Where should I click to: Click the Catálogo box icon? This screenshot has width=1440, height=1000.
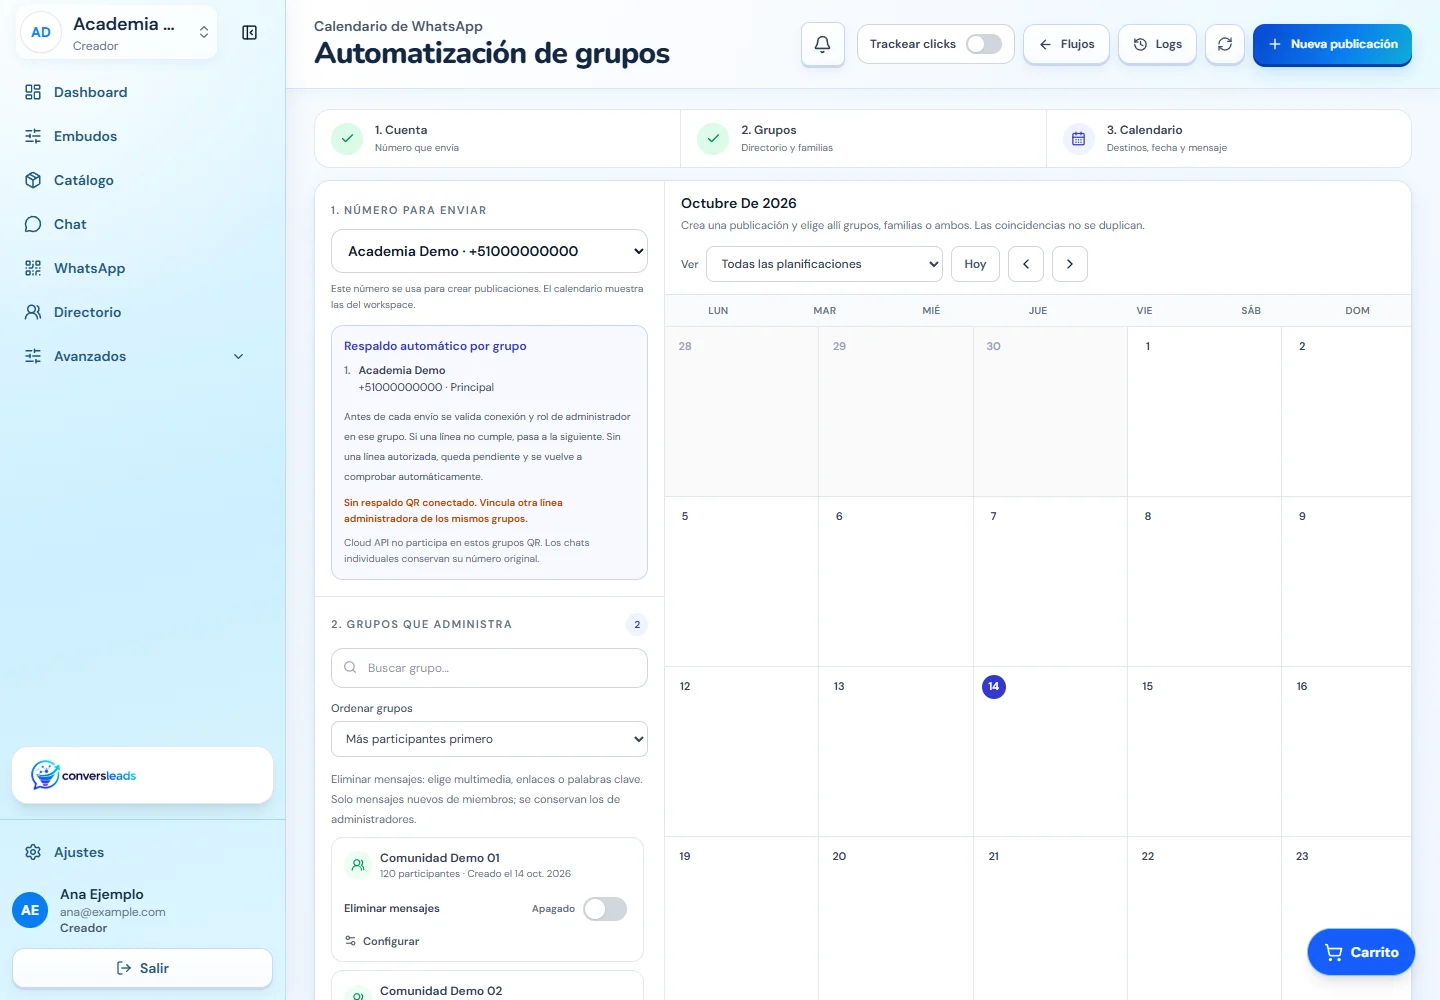click(33, 180)
